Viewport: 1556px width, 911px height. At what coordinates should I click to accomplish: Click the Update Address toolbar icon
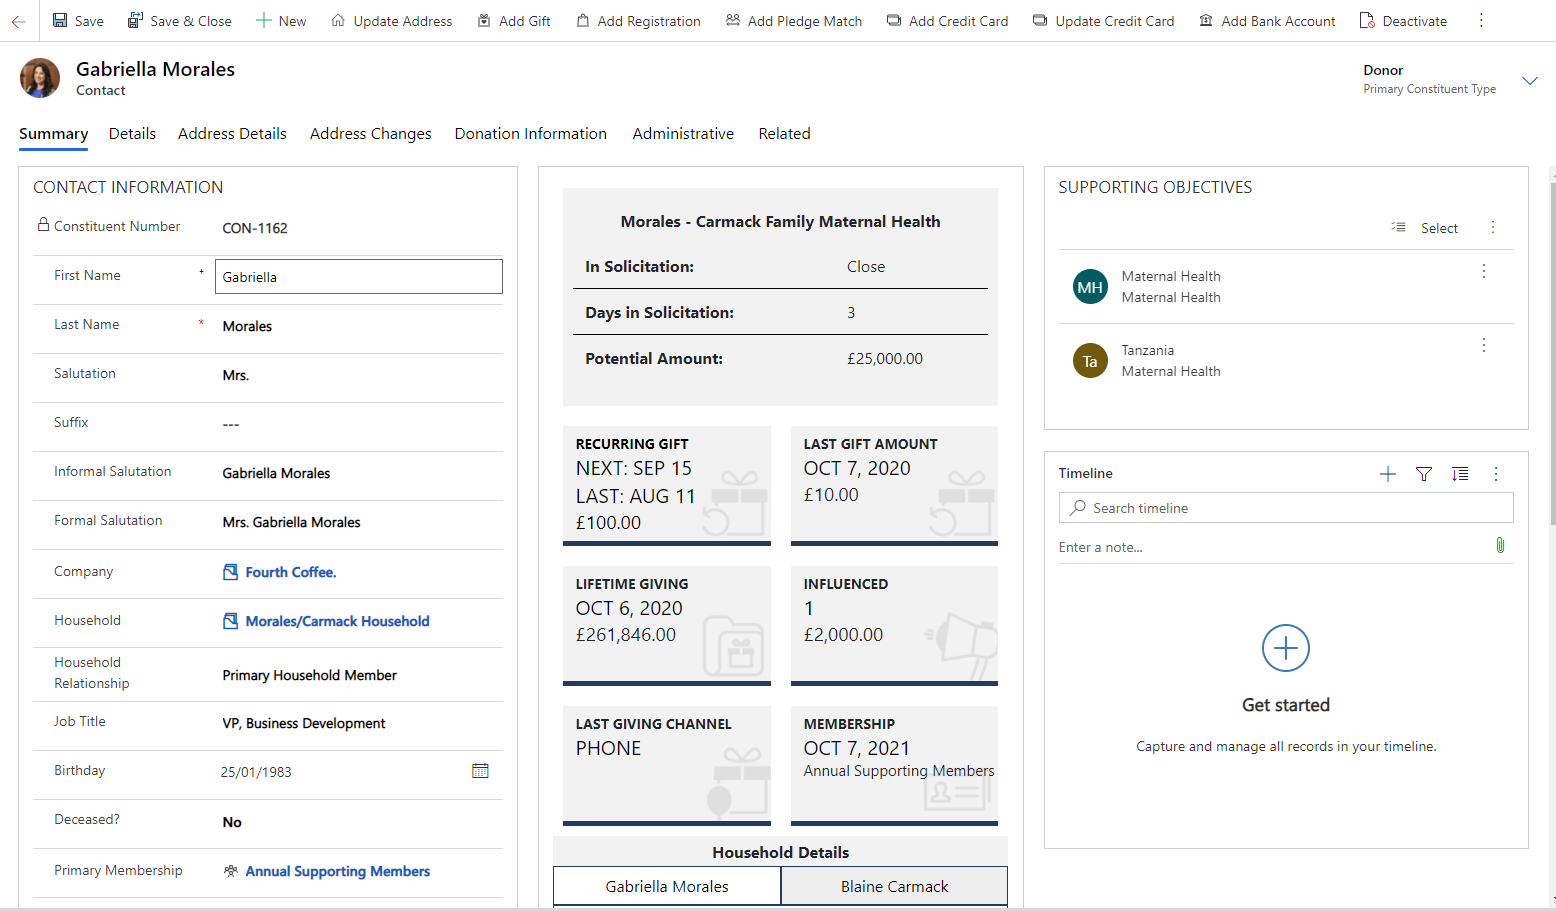coord(341,20)
